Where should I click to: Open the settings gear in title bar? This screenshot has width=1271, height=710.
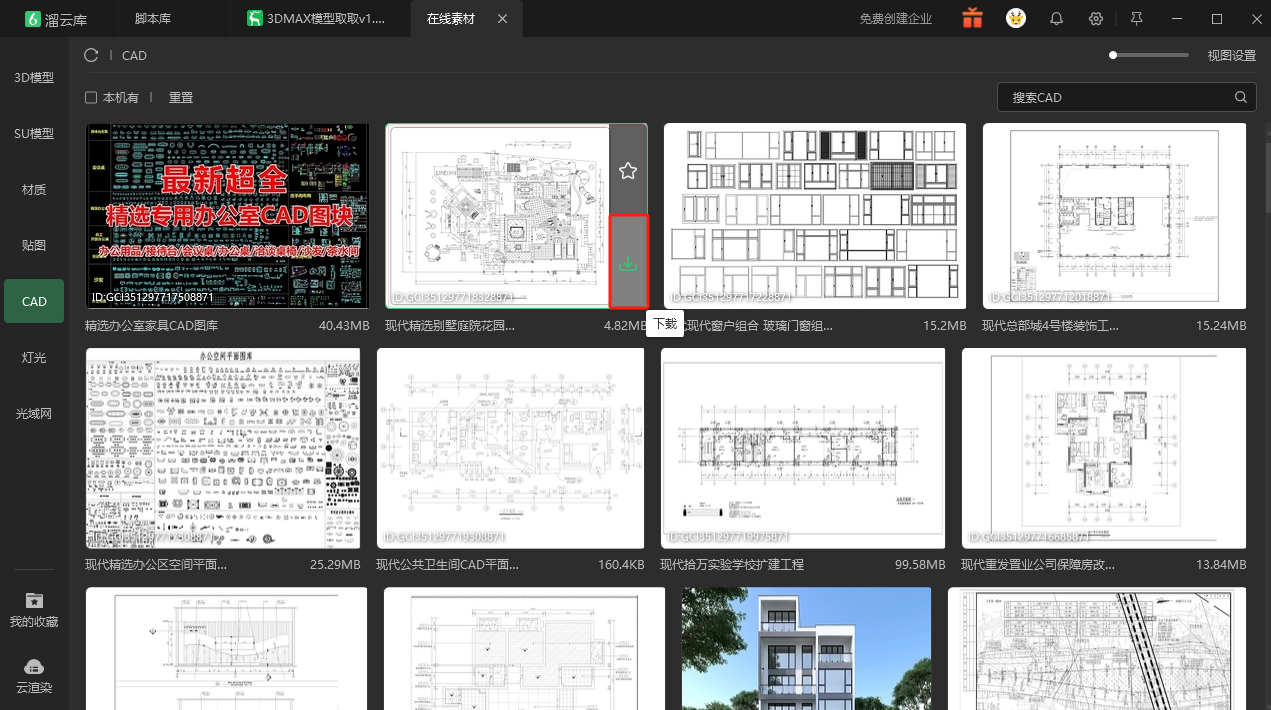coord(1096,19)
